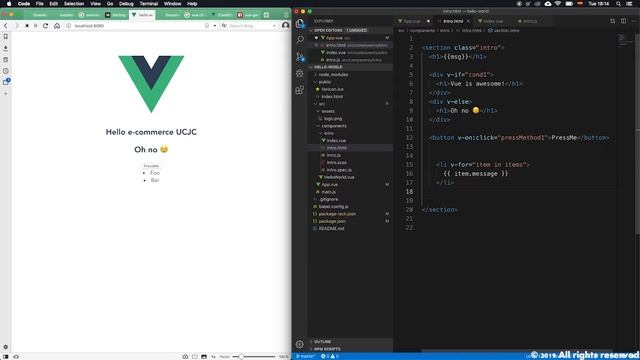Click the open changes icon beside split editor
Image resolution: width=640 pixels, height=360 pixels.
(612, 21)
